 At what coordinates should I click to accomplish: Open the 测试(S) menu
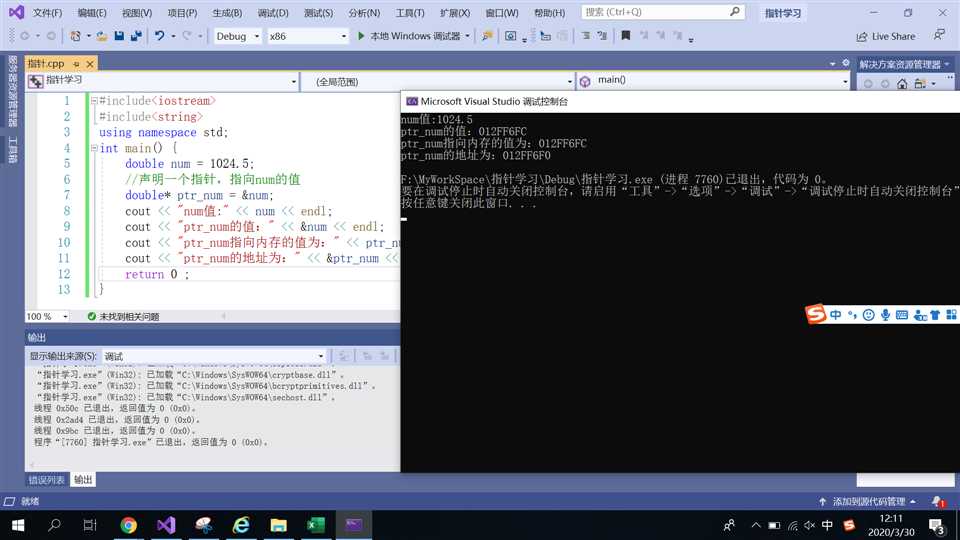(x=318, y=12)
